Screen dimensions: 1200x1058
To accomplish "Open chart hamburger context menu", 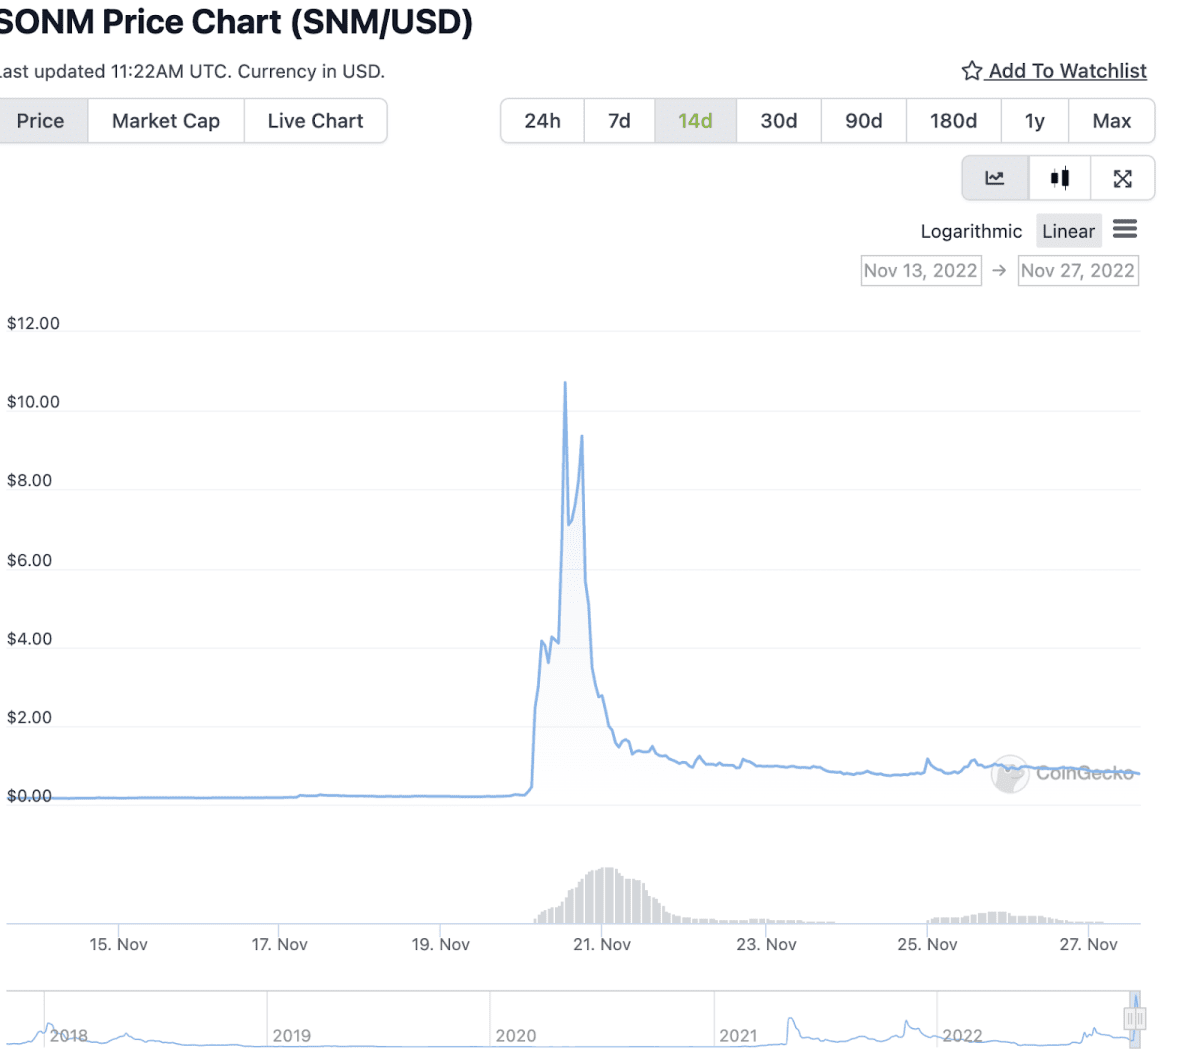I will [x=1125, y=230].
